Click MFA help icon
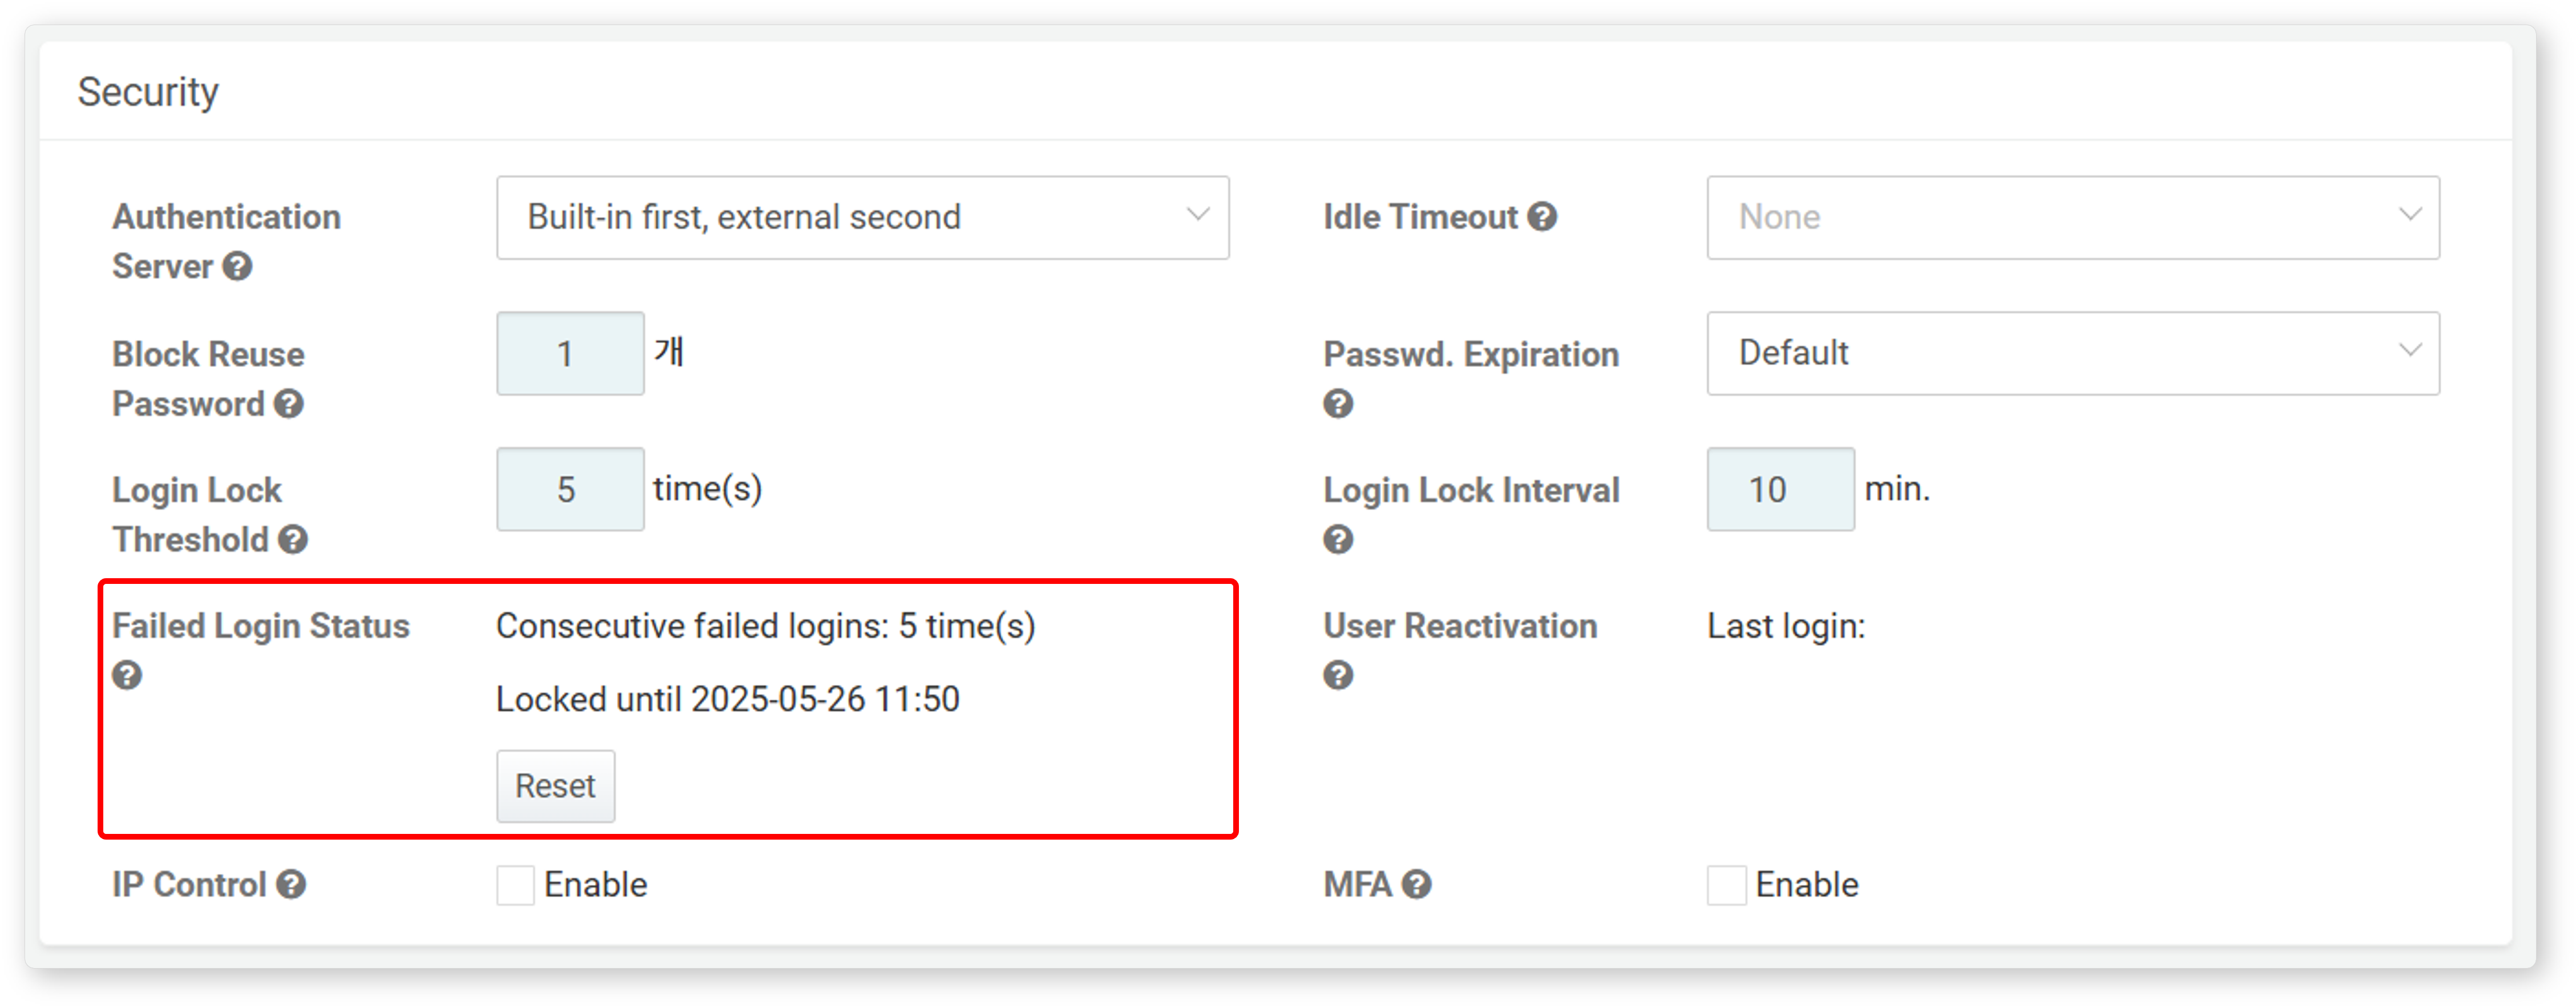Image resolution: width=2576 pixels, height=1008 pixels. pos(1417,885)
